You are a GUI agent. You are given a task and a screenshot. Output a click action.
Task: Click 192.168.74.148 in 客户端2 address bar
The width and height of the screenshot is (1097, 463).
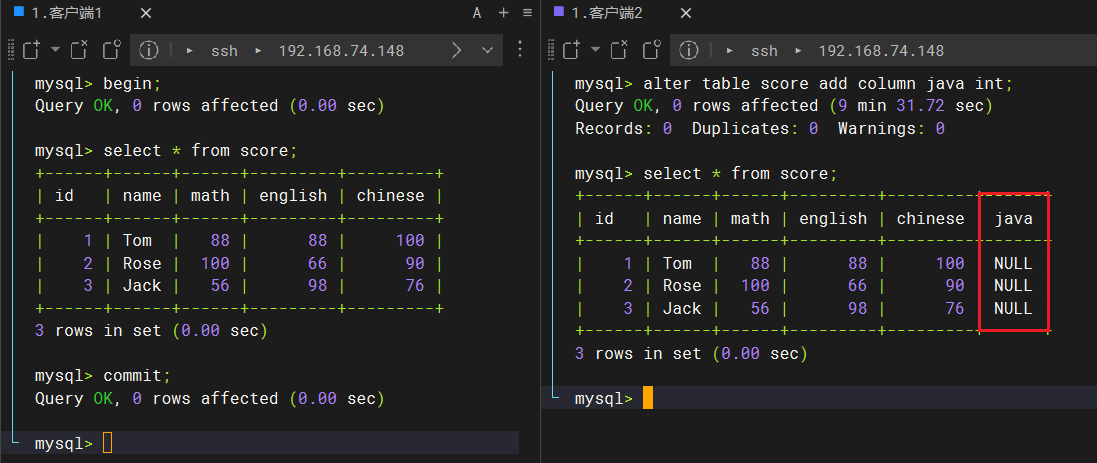click(881, 51)
